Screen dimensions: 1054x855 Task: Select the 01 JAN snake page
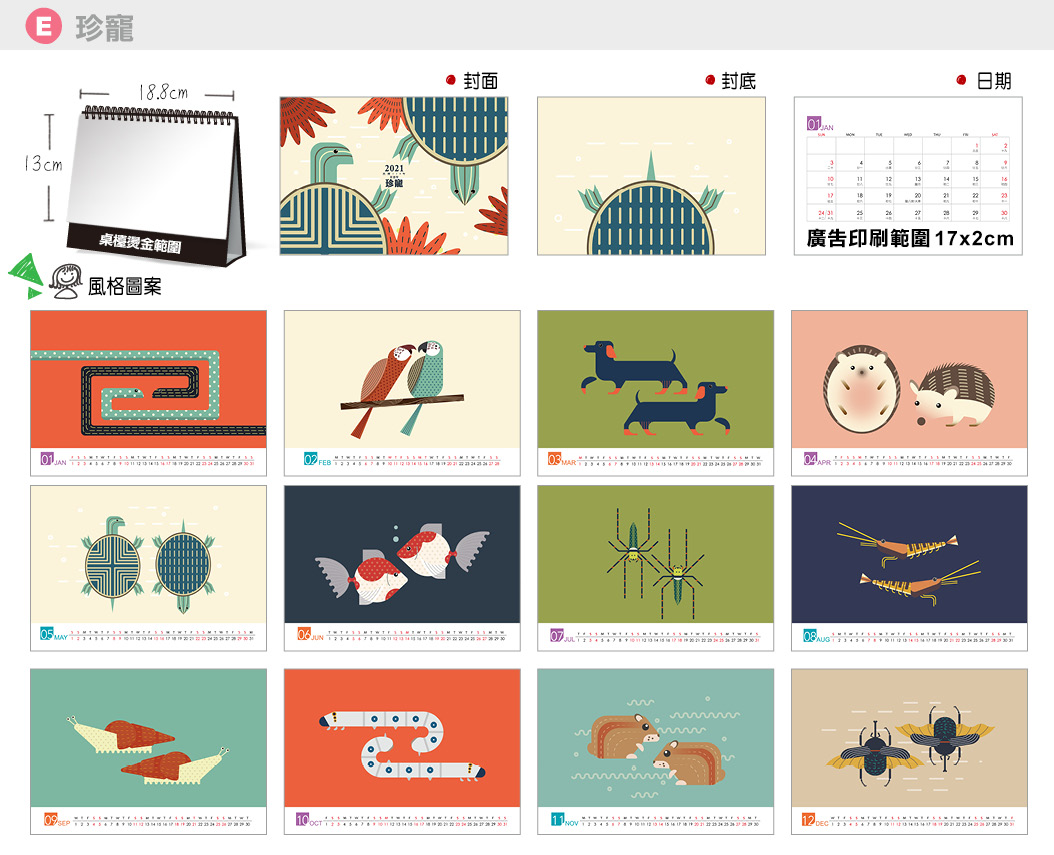tap(149, 393)
